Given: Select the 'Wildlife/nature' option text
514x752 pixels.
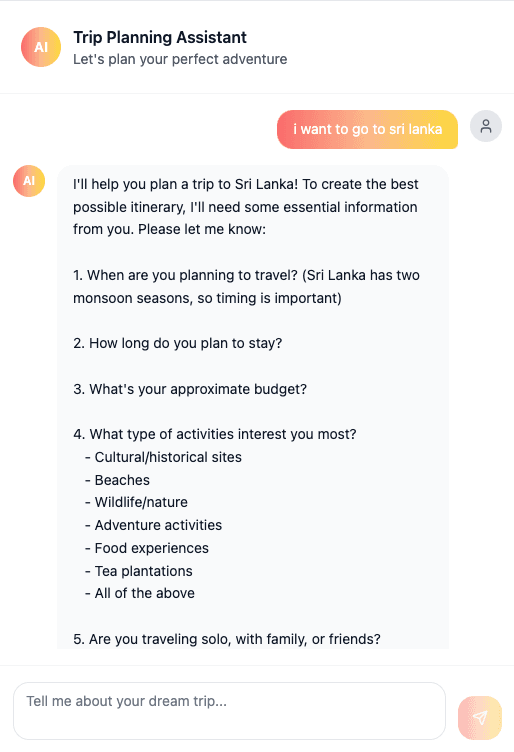Looking at the screenshot, I should (141, 502).
